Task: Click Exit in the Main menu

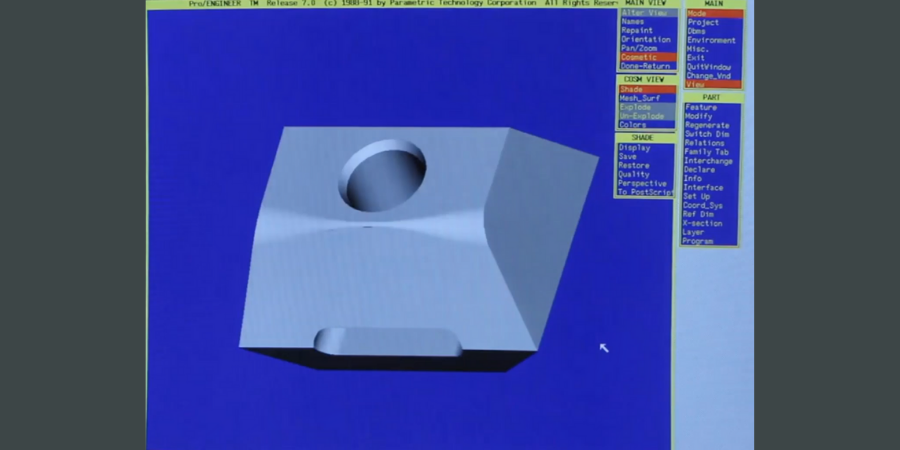Action: point(696,58)
